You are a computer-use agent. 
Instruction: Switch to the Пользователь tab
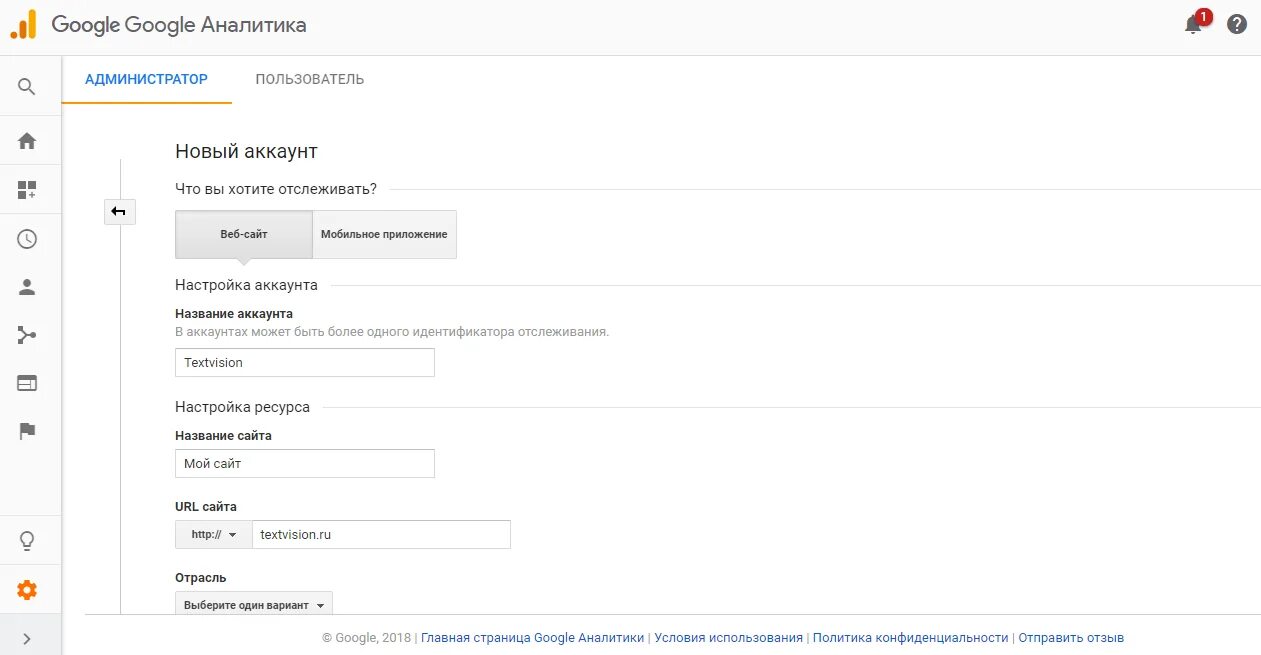[310, 79]
